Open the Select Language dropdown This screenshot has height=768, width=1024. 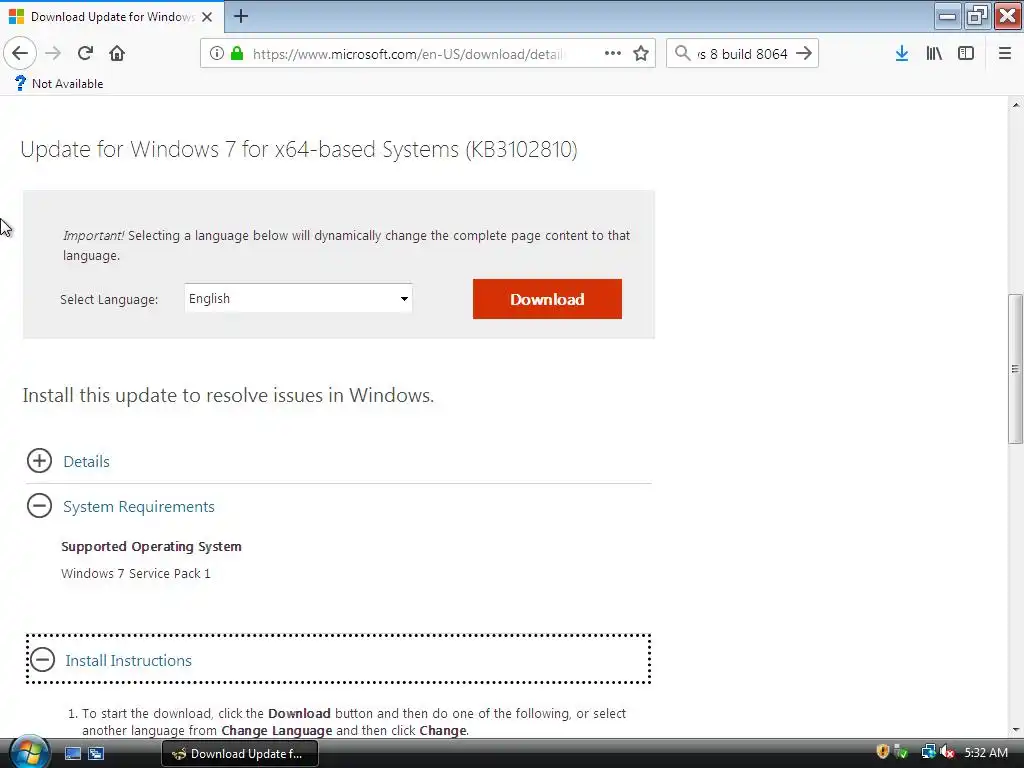click(298, 298)
